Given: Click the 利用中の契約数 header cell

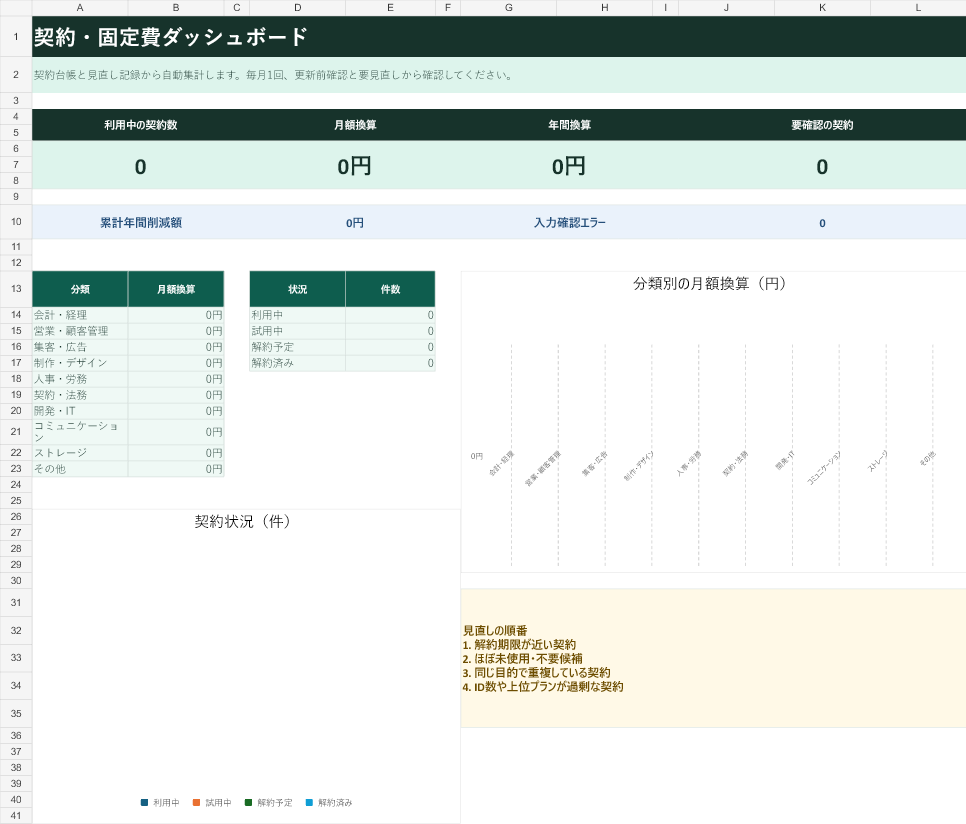Looking at the screenshot, I should coord(140,125).
